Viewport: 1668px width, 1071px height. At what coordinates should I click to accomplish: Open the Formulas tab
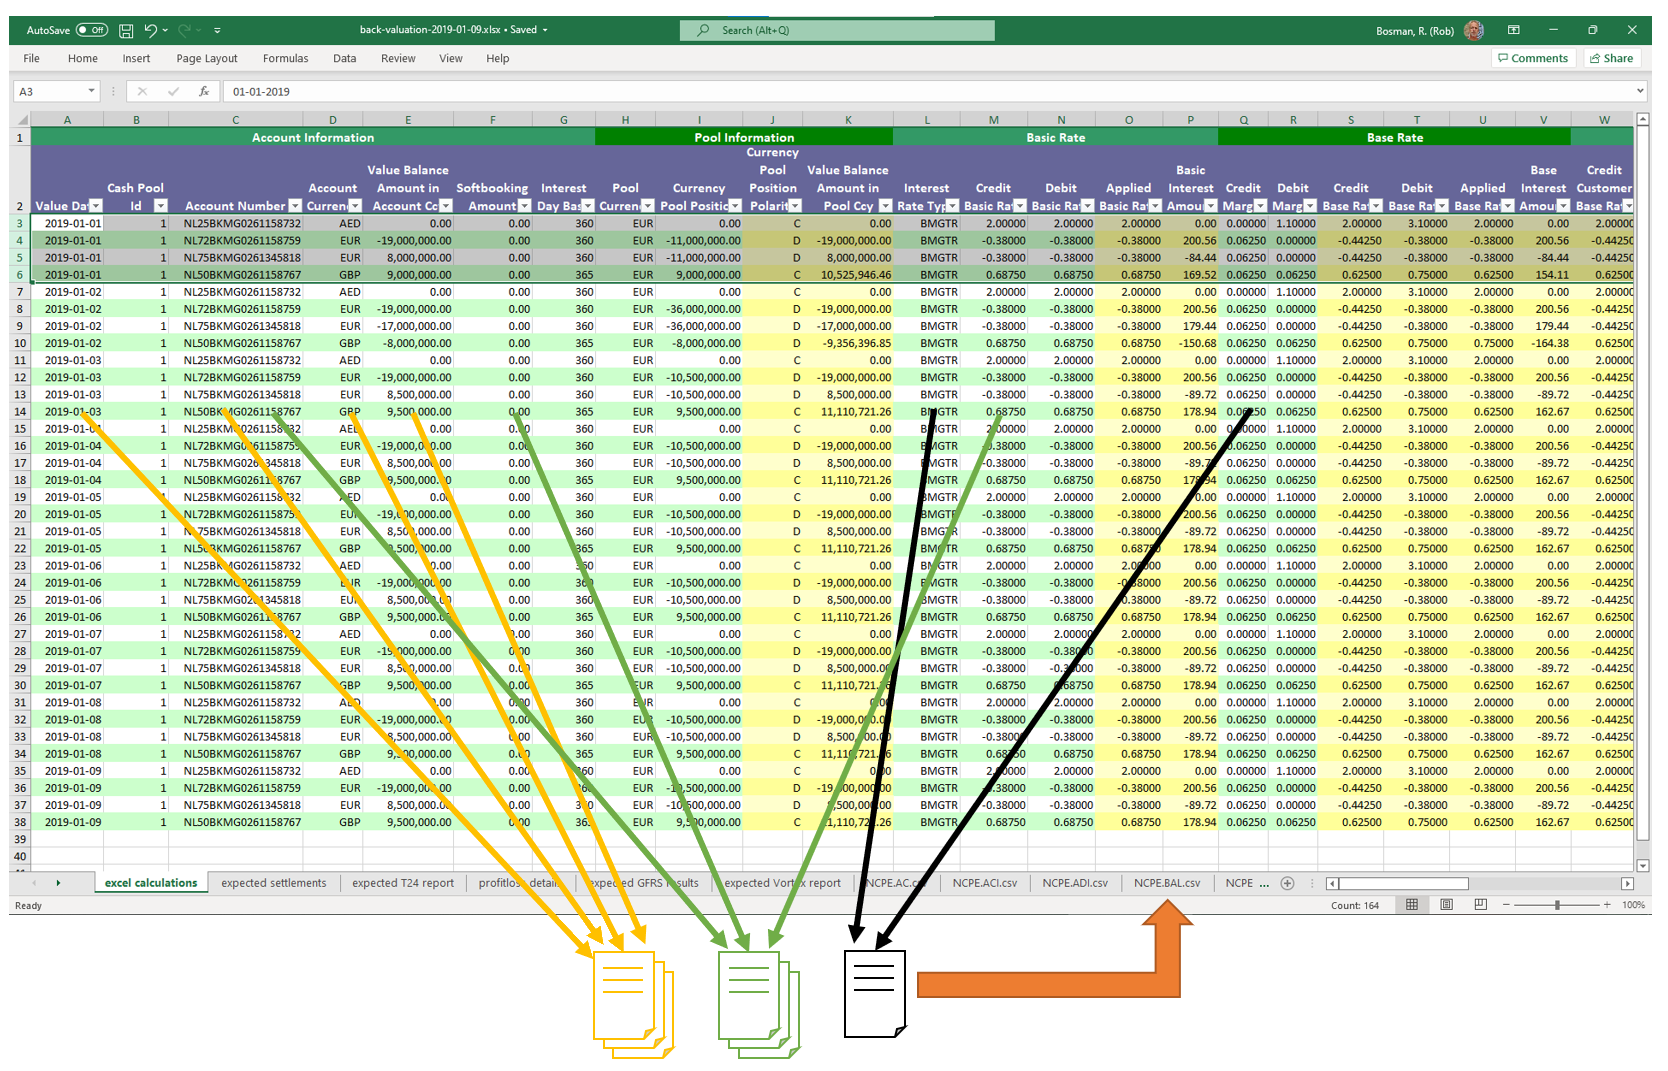tap(286, 58)
